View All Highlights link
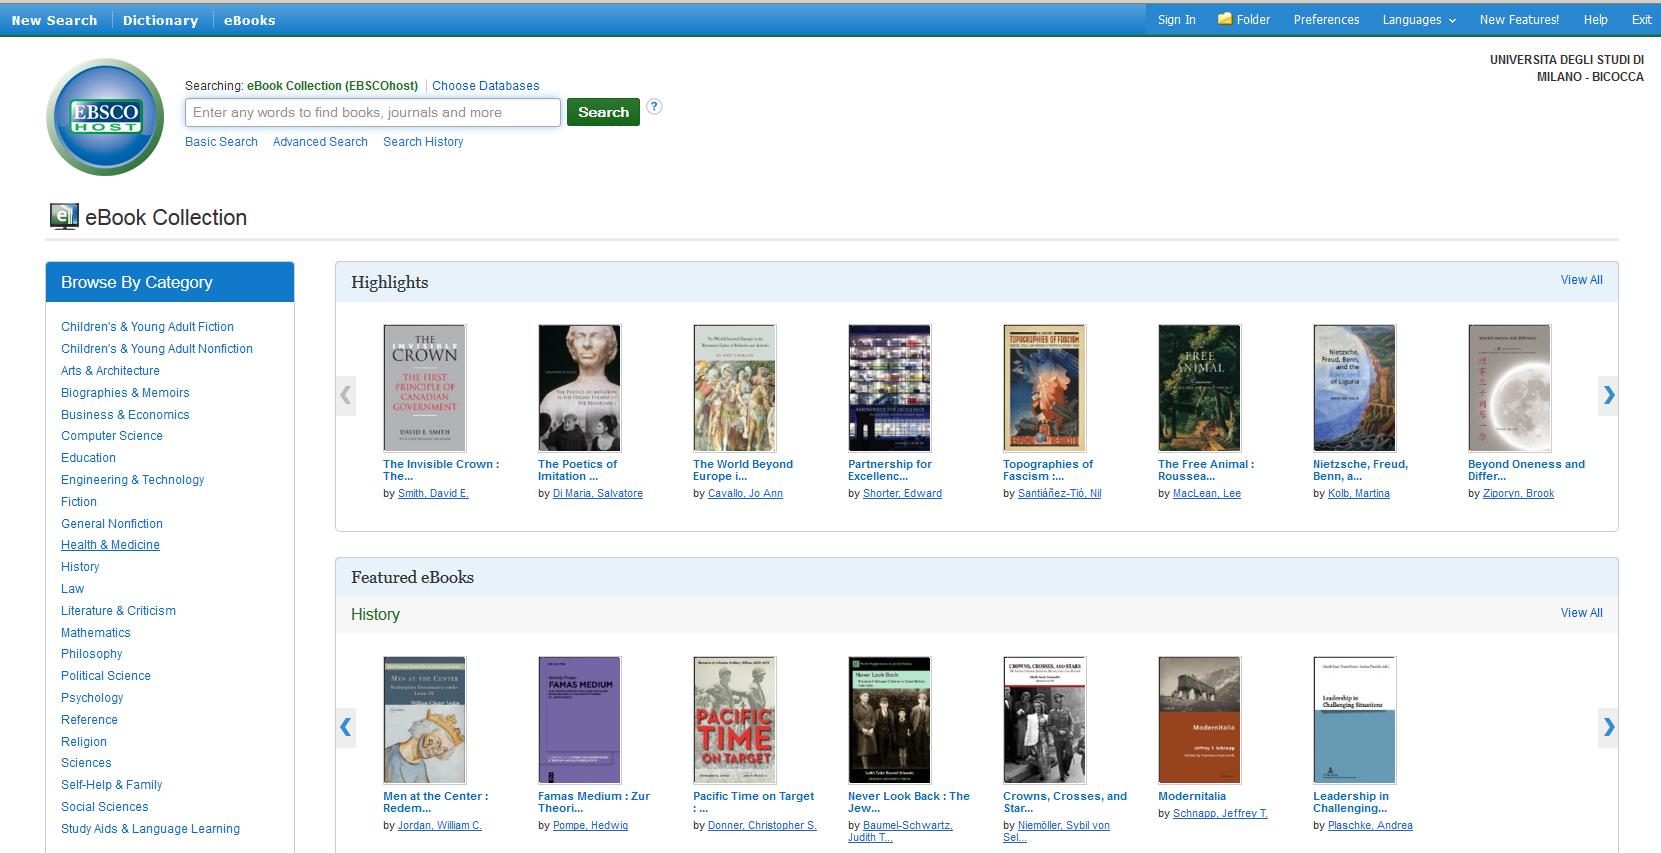The height and width of the screenshot is (853, 1661). (x=1581, y=280)
